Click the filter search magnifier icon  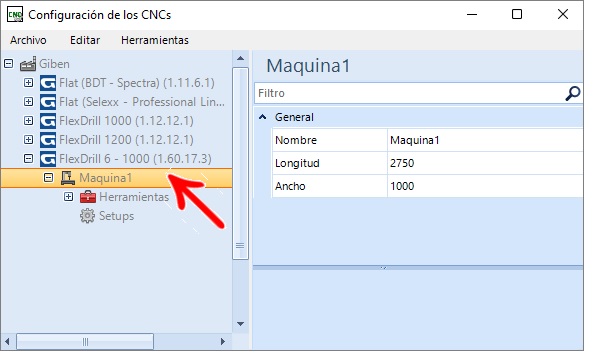click(x=572, y=93)
